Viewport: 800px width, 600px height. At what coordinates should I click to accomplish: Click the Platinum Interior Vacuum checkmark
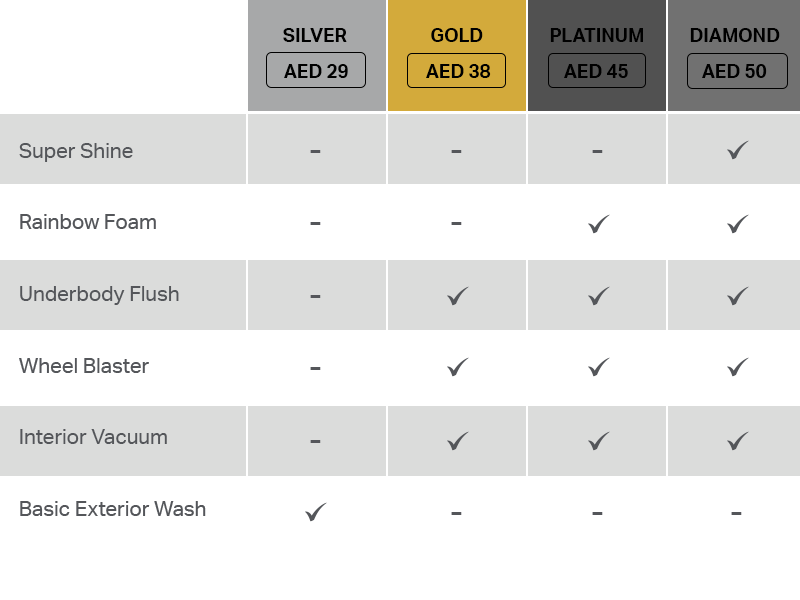click(x=598, y=441)
